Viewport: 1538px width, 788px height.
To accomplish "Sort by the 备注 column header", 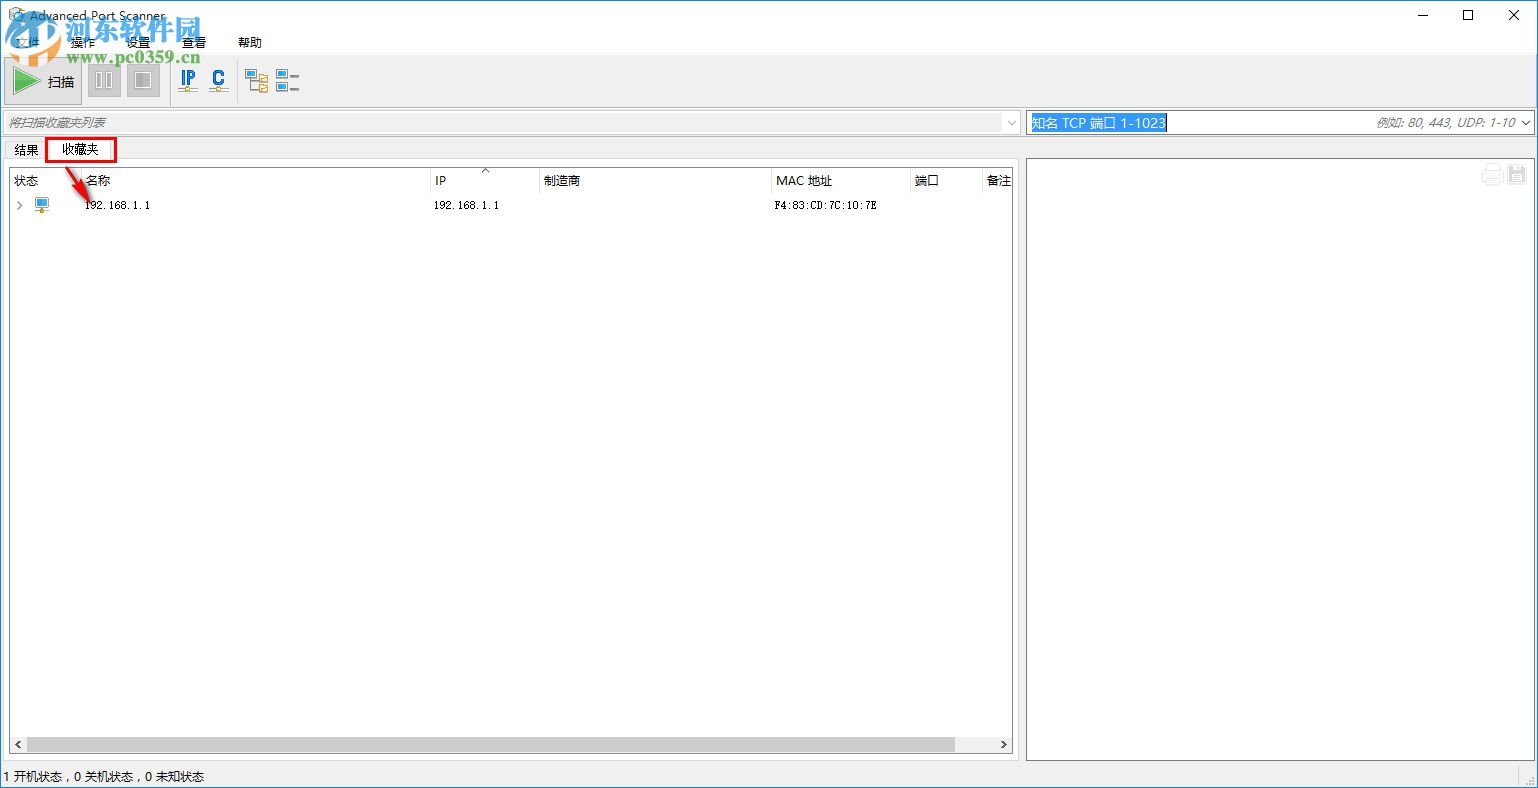I will (997, 181).
